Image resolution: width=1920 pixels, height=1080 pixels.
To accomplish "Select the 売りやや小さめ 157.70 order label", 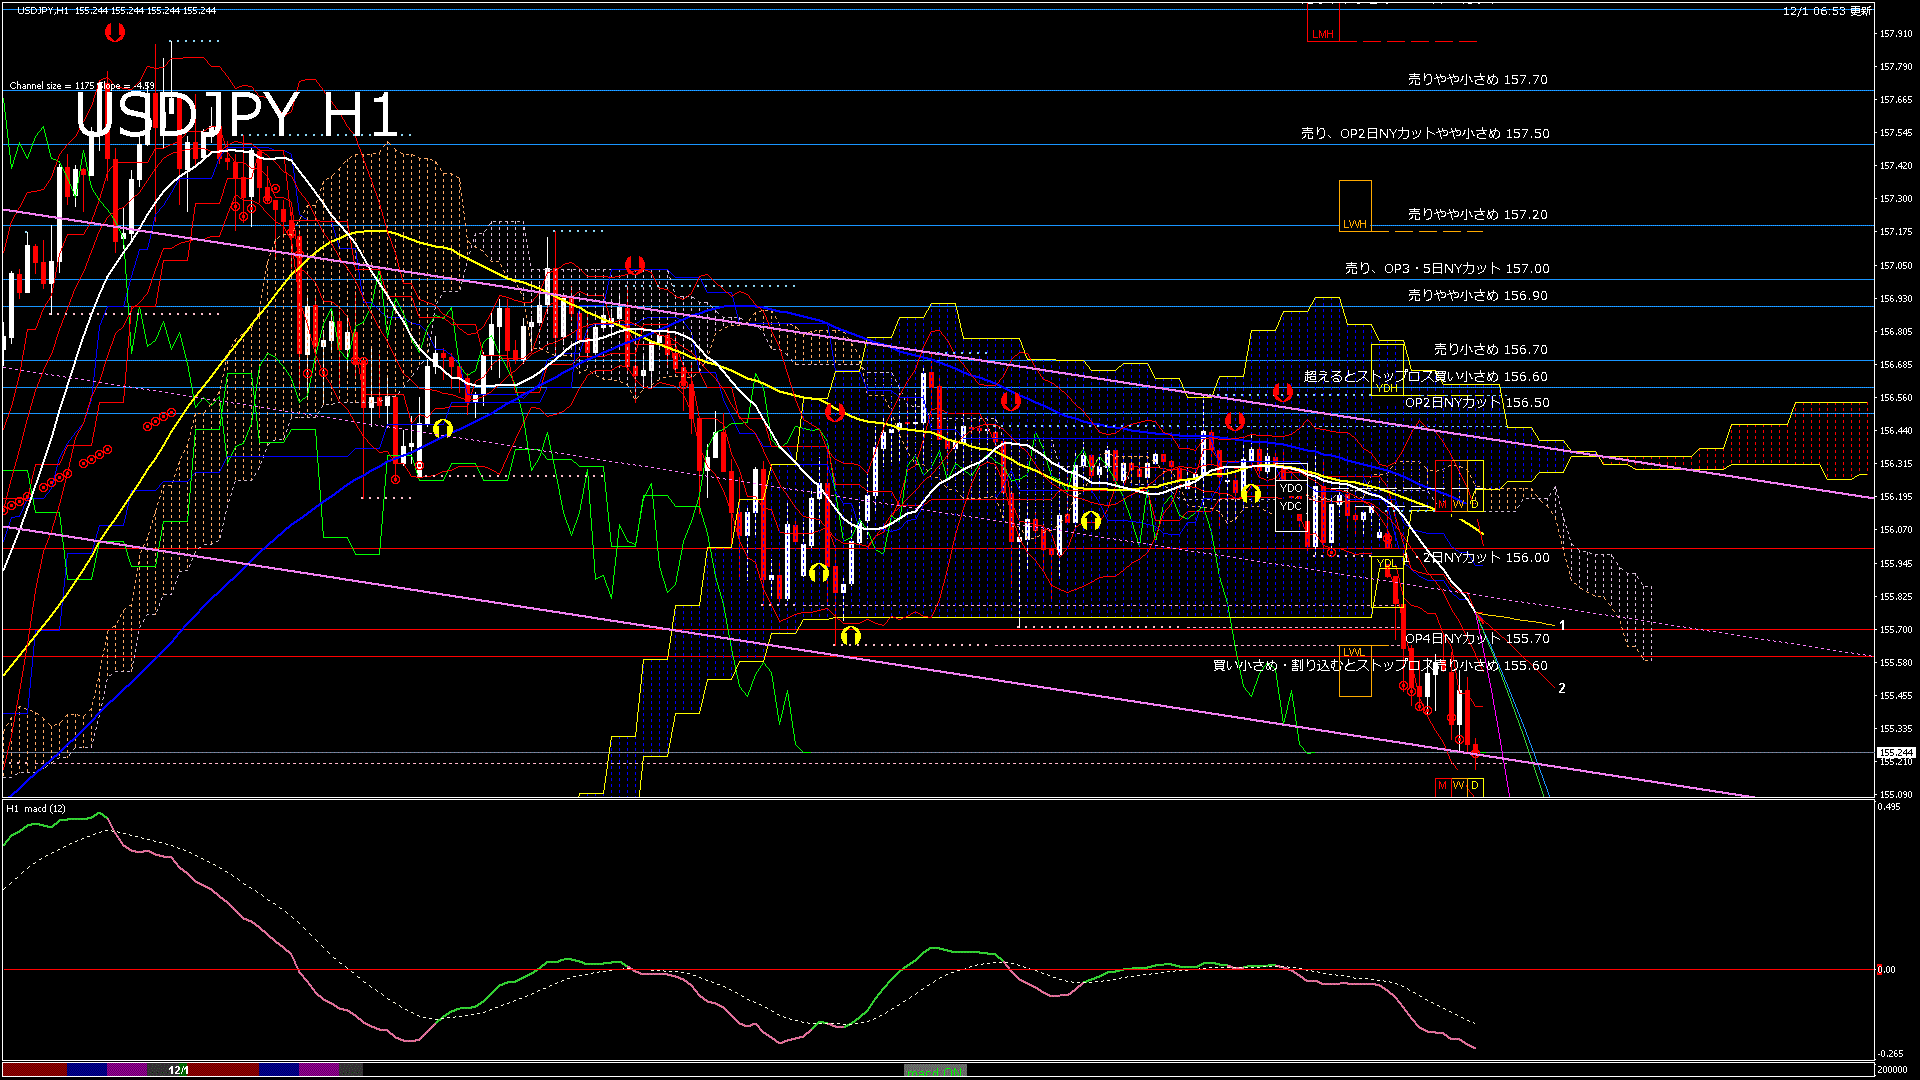I will click(1477, 79).
